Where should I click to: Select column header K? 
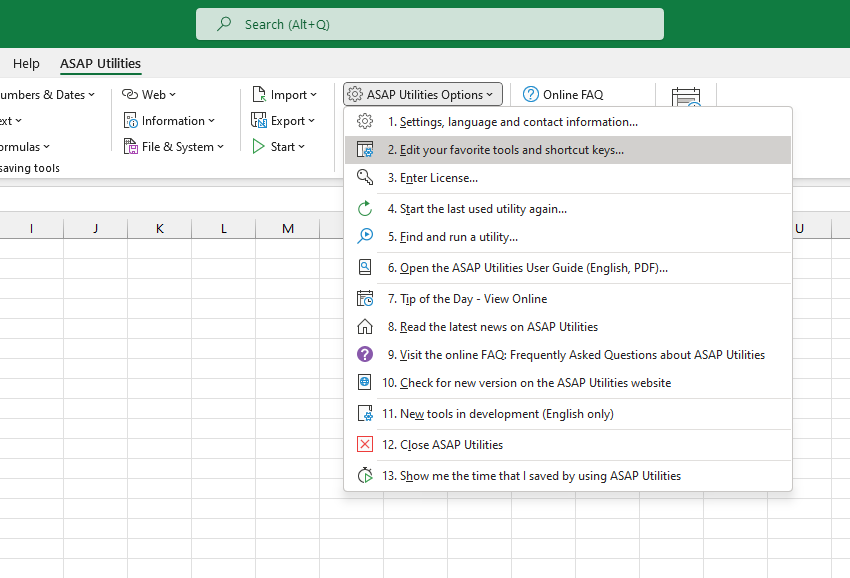coord(159,228)
